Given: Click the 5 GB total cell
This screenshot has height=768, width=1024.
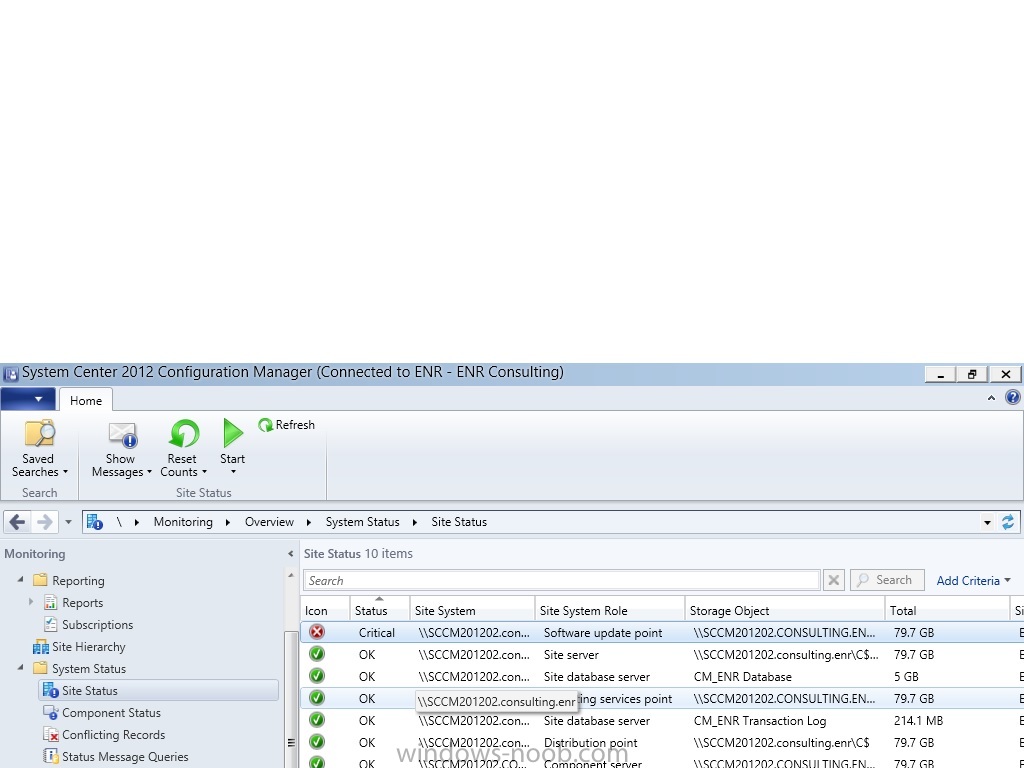Looking at the screenshot, I should point(906,677).
